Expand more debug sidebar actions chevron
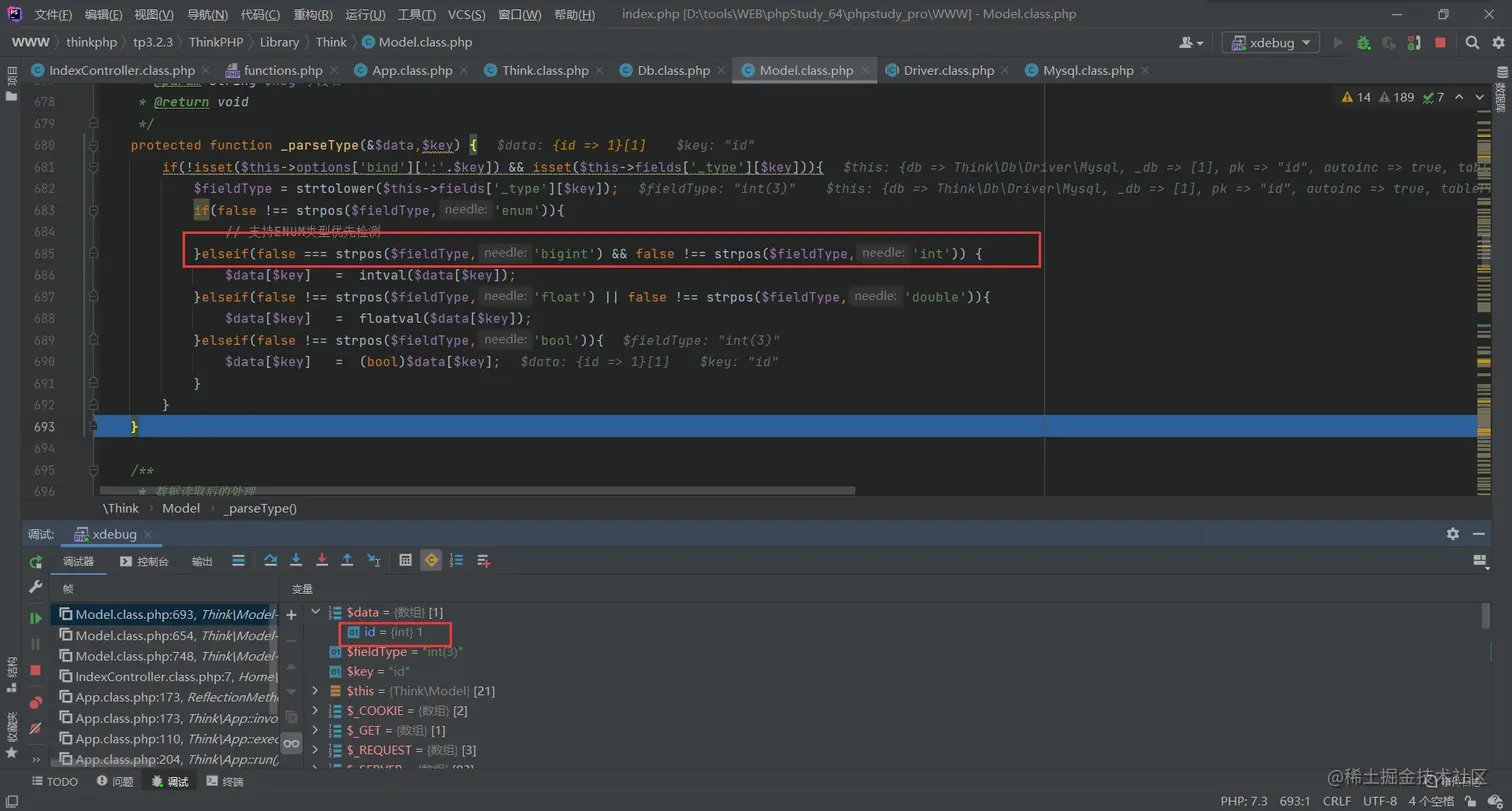 tap(36, 760)
